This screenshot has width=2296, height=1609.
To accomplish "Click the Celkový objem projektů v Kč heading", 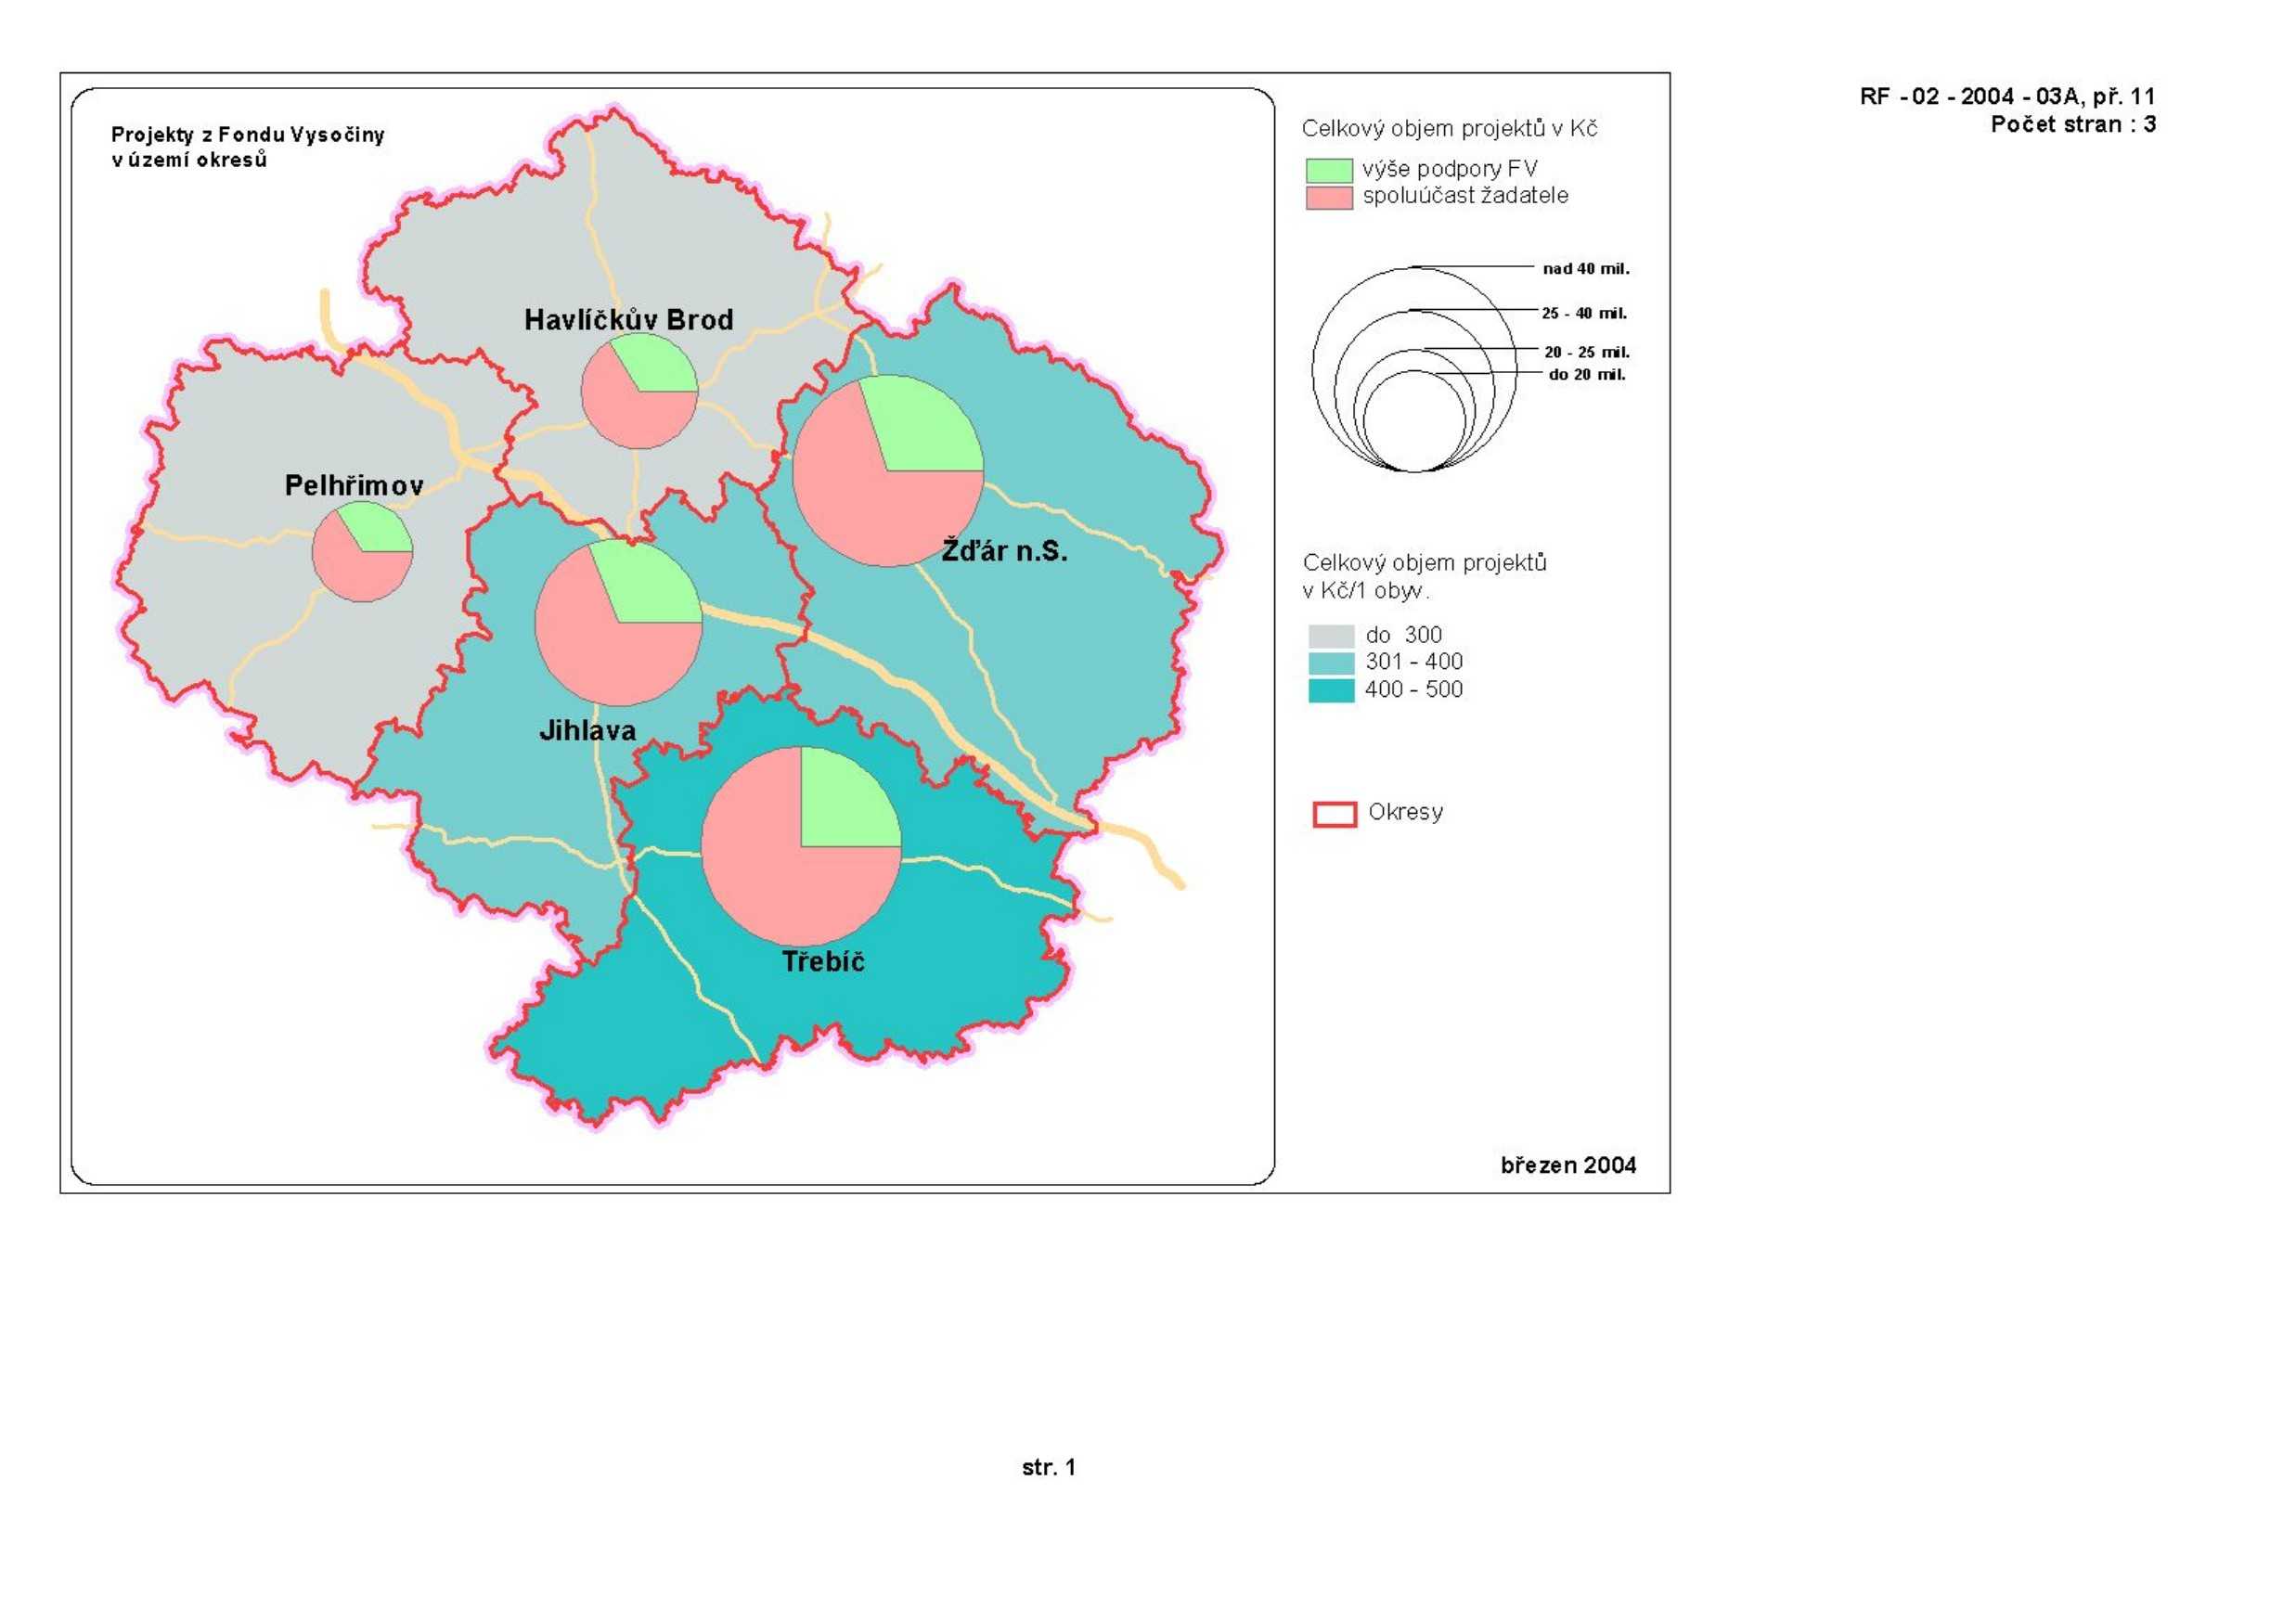I will (x=1449, y=129).
